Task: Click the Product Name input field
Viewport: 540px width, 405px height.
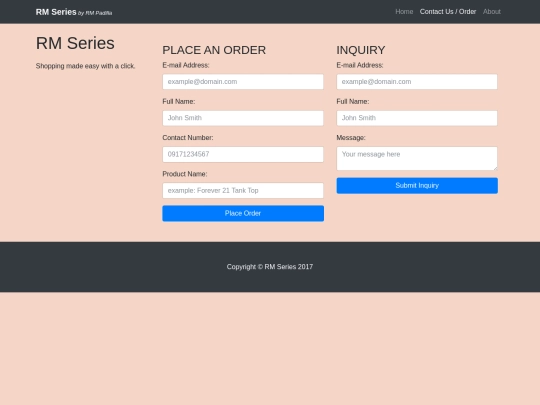Action: pos(243,190)
